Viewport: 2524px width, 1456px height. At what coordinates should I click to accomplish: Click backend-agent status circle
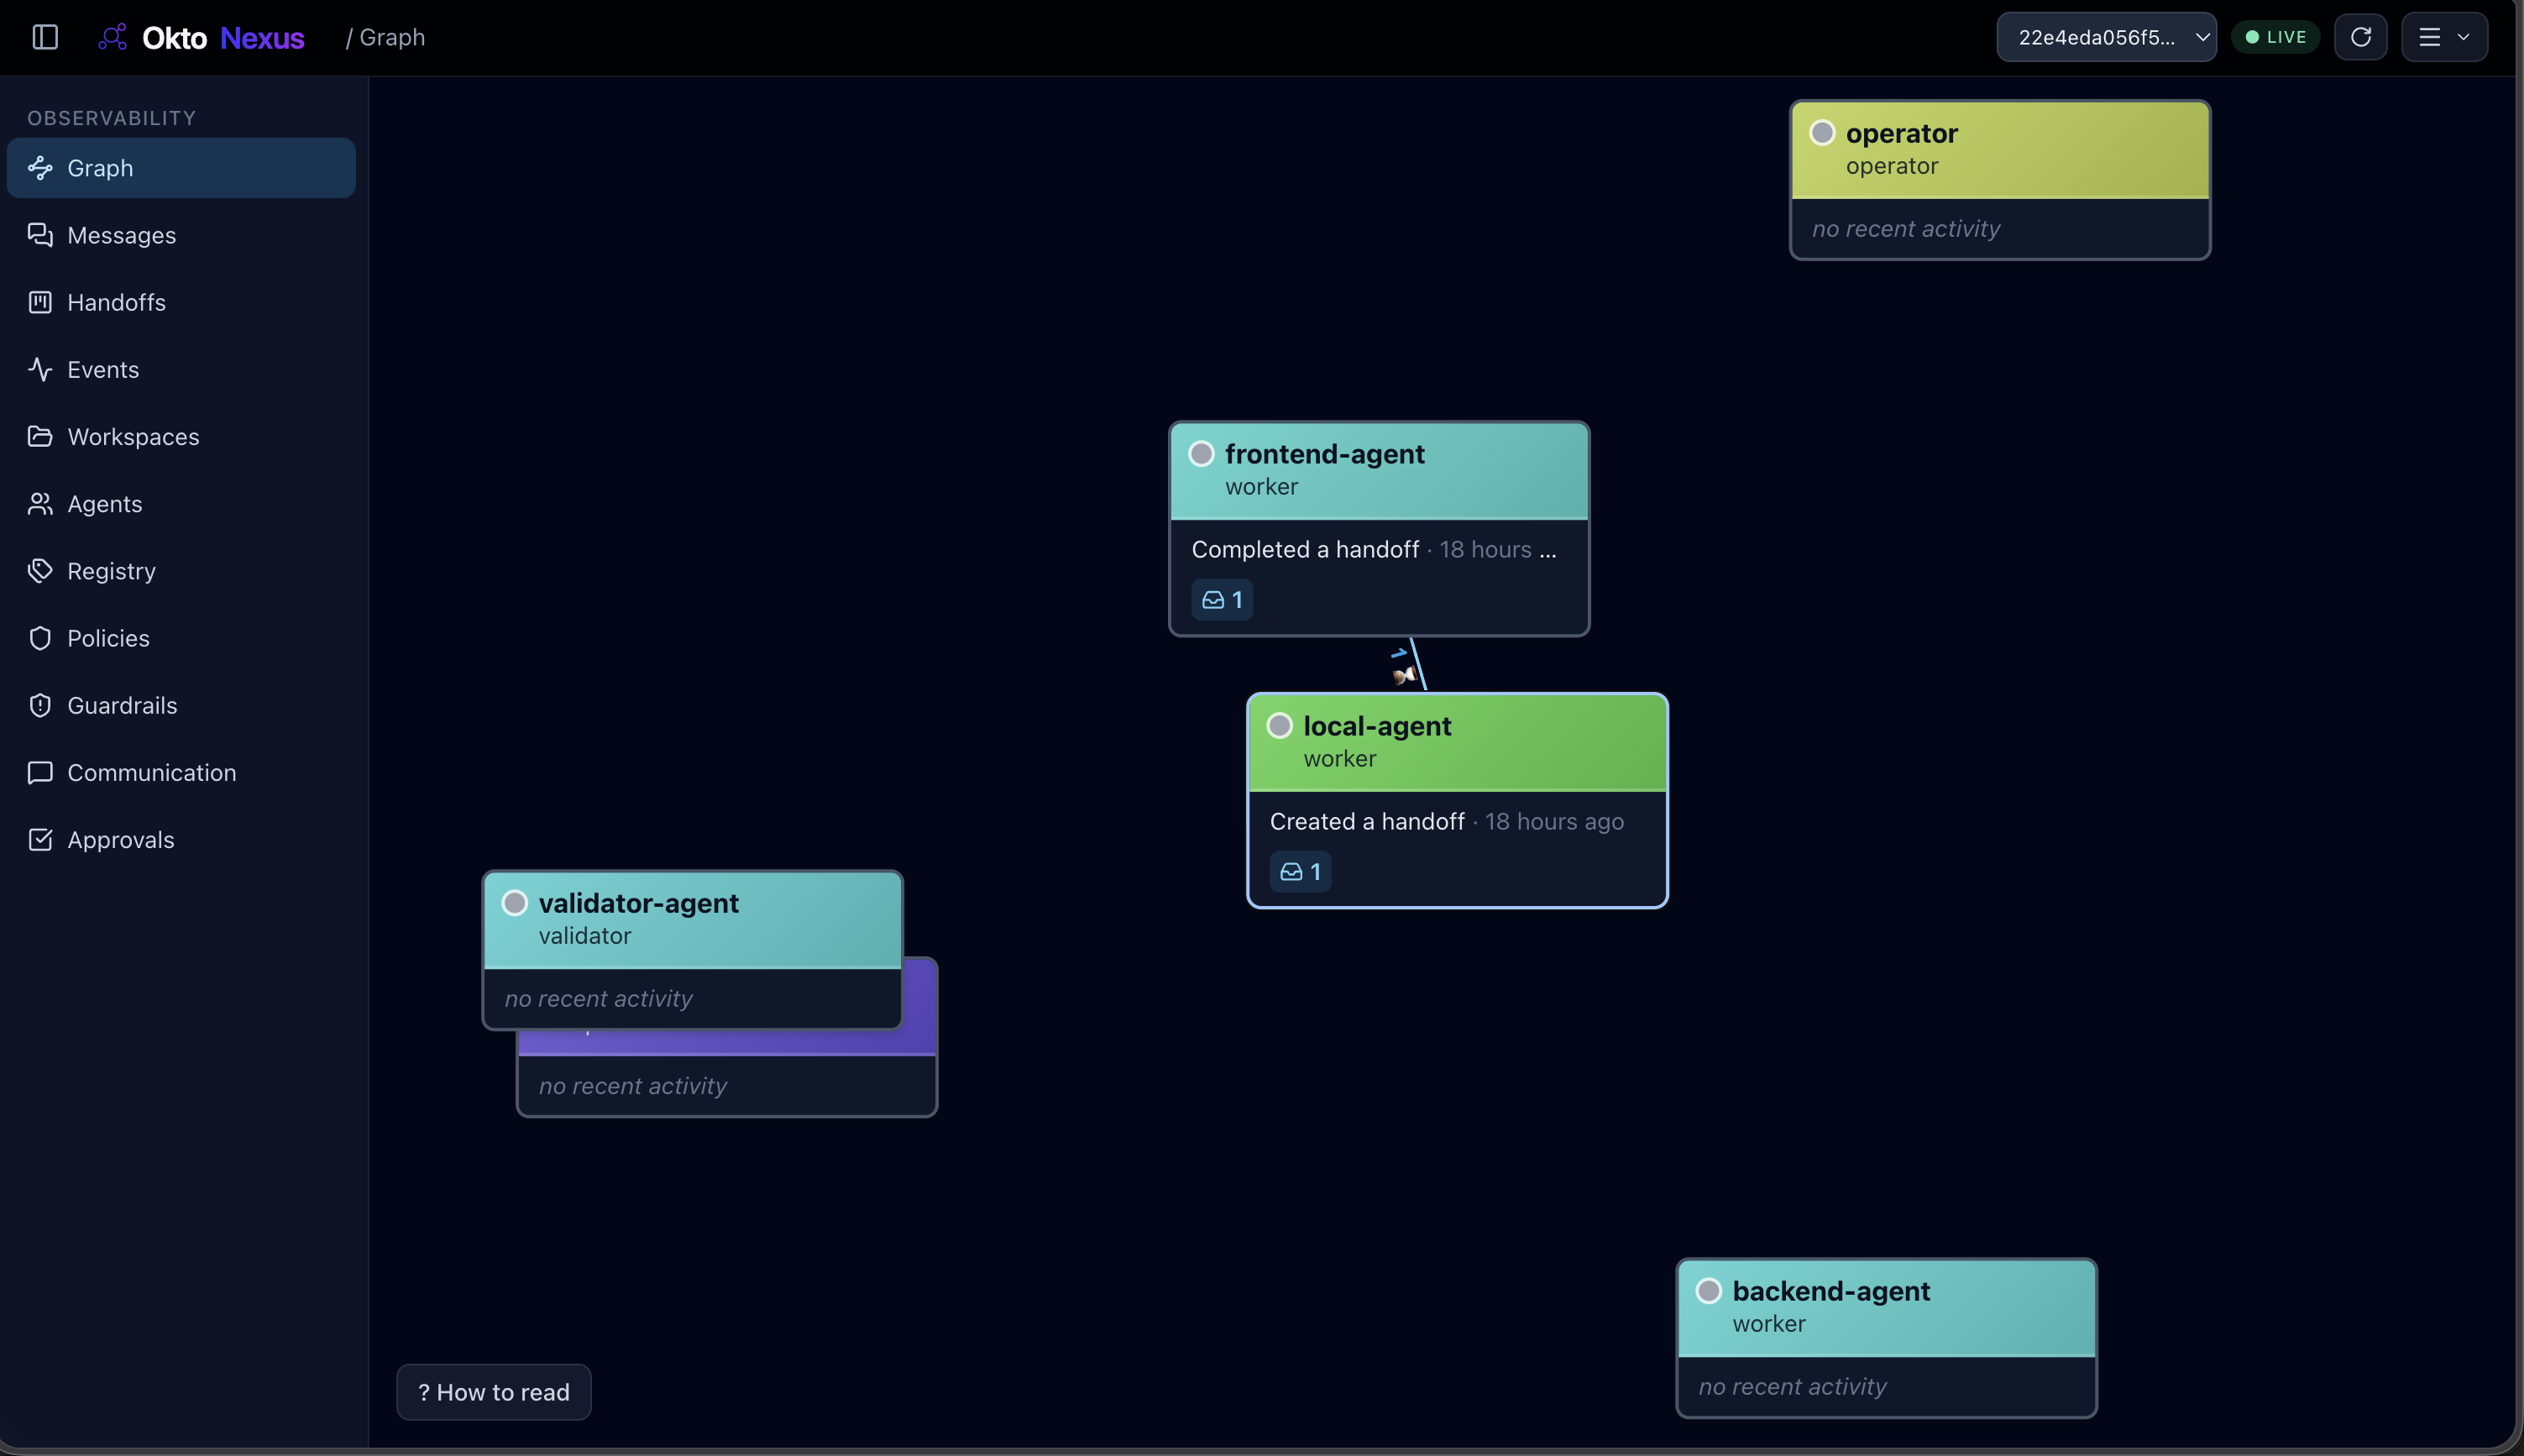tap(1708, 1291)
